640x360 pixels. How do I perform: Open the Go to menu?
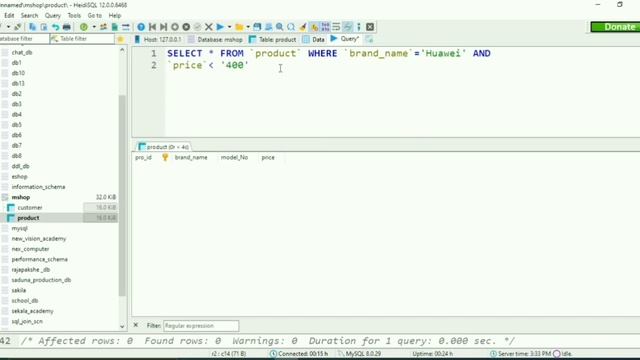coord(94,16)
